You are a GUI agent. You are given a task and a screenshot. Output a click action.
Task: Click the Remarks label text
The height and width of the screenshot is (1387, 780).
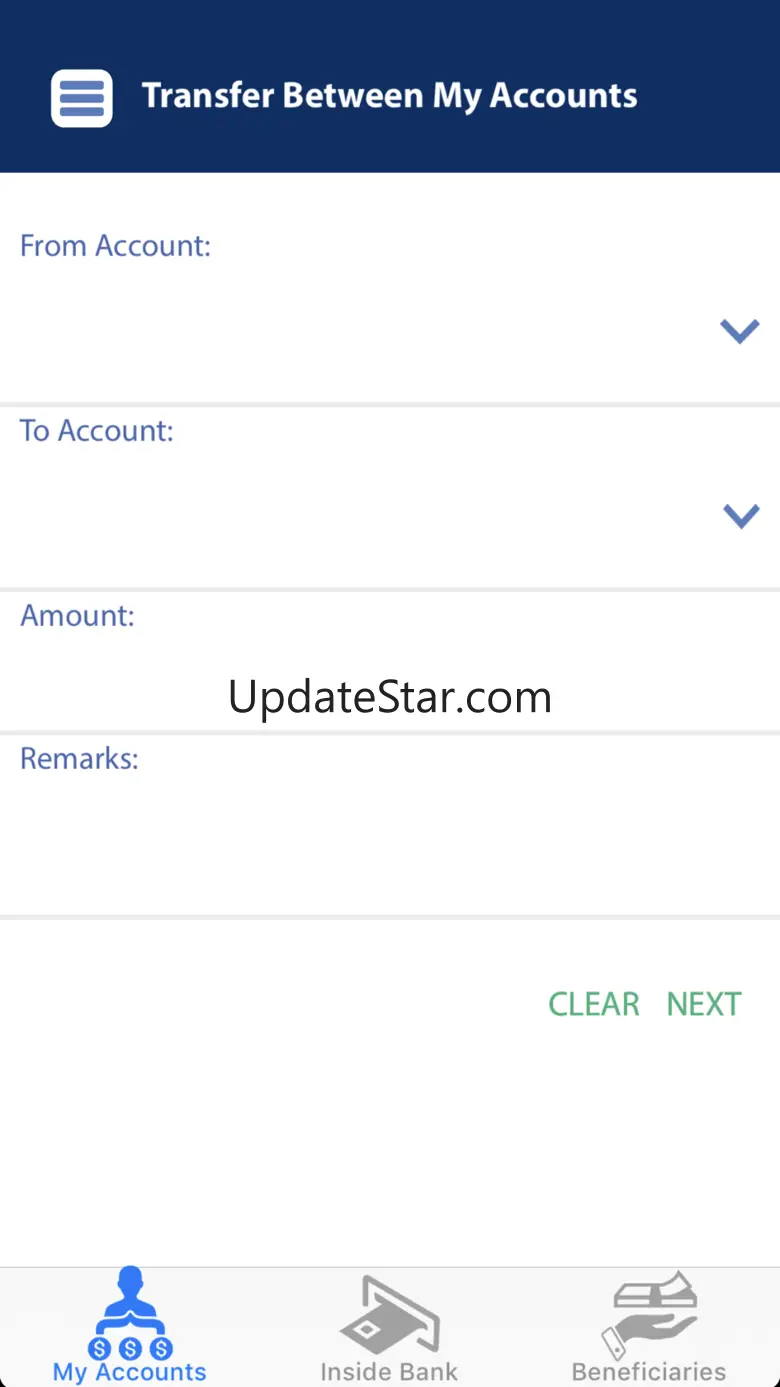tap(79, 759)
